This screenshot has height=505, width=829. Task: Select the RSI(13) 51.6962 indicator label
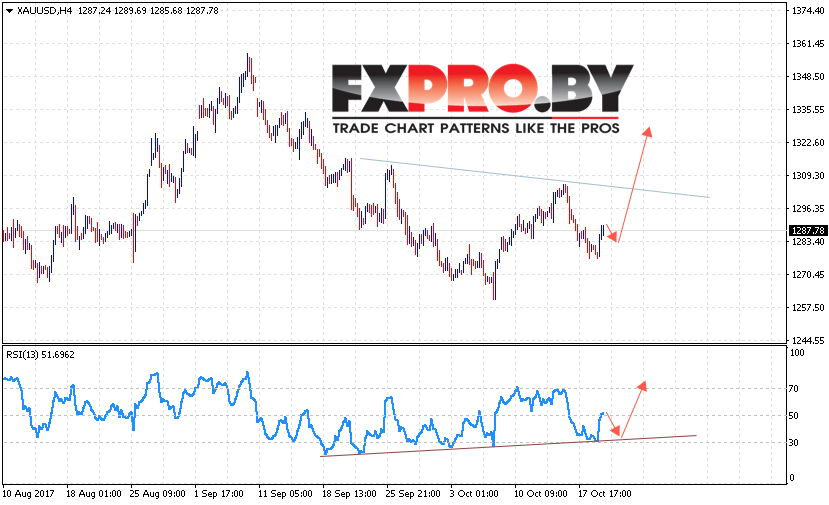[40, 355]
